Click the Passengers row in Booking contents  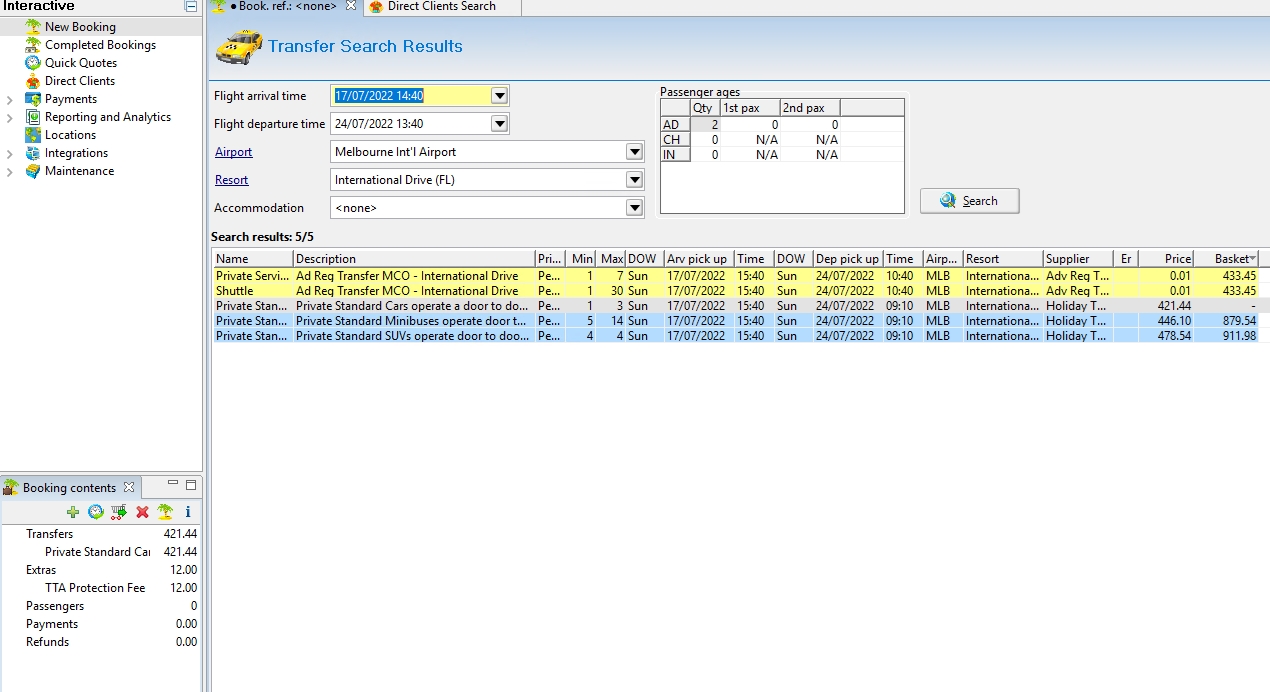(100, 606)
